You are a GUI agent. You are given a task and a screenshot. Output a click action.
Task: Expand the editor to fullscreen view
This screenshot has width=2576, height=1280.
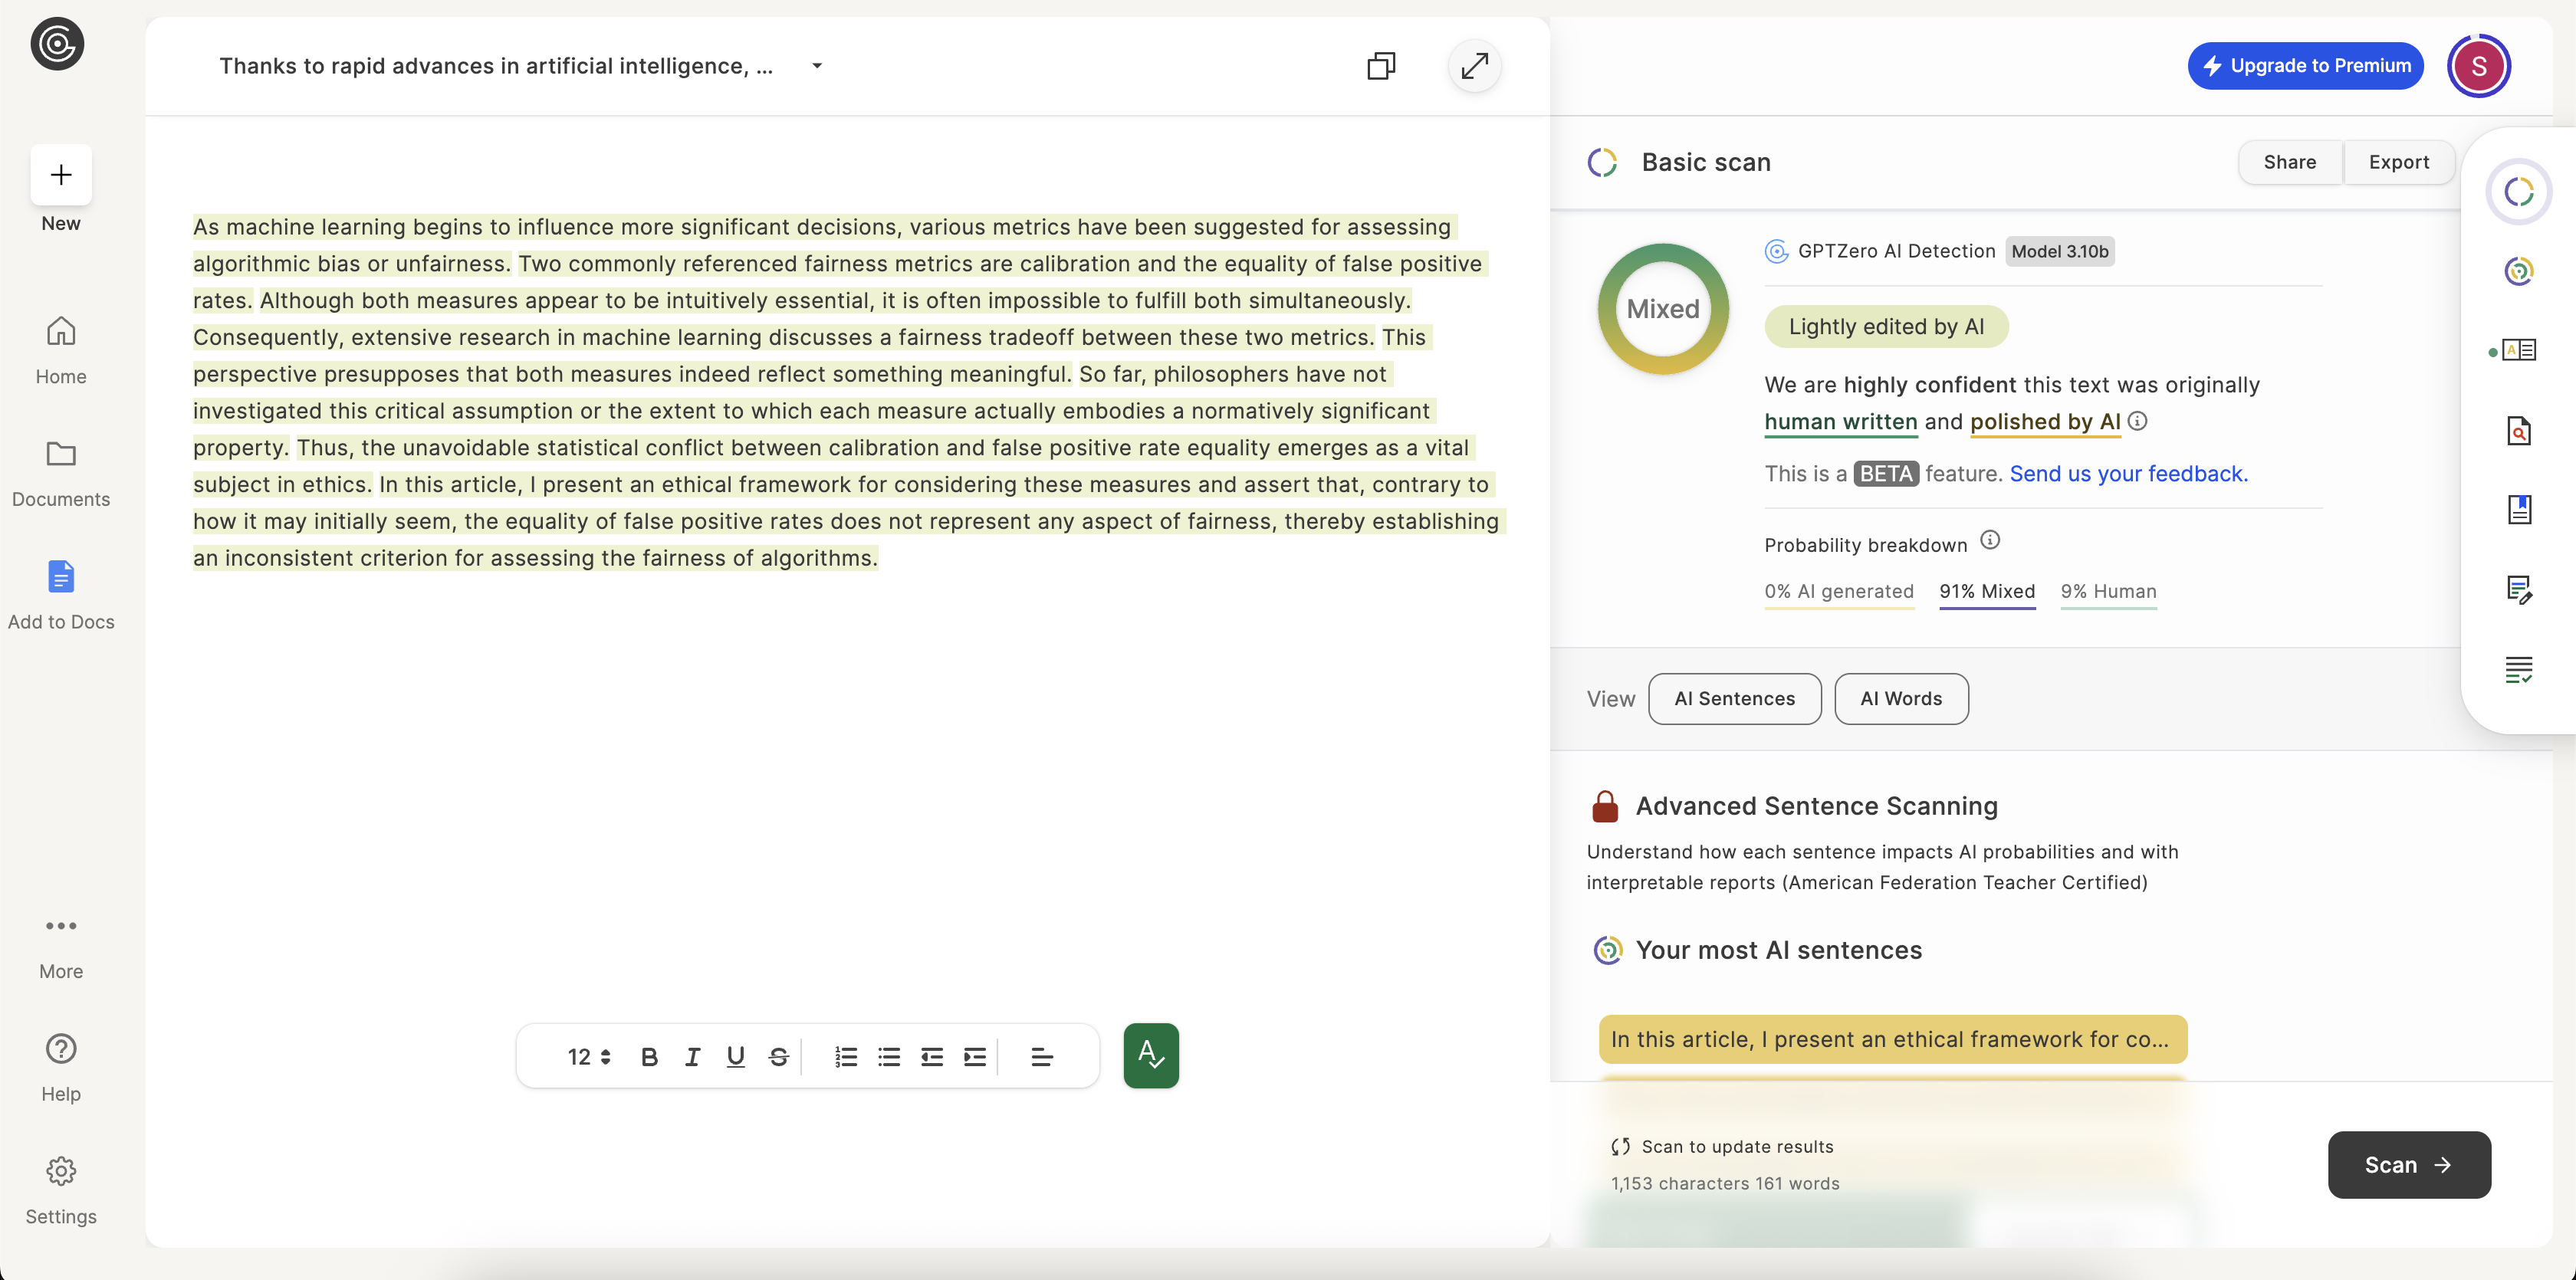coord(1474,66)
